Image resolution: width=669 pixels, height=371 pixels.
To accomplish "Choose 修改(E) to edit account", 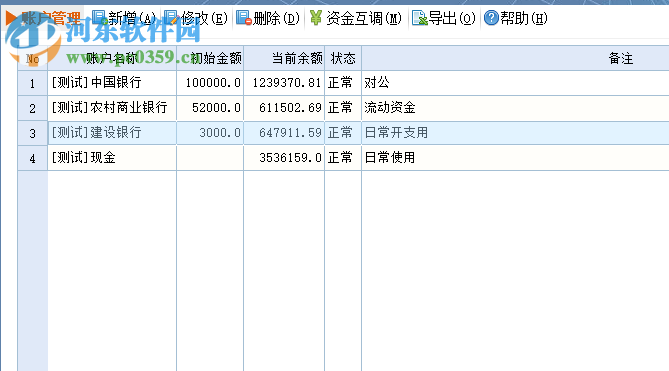I will pyautogui.click(x=196, y=18).
